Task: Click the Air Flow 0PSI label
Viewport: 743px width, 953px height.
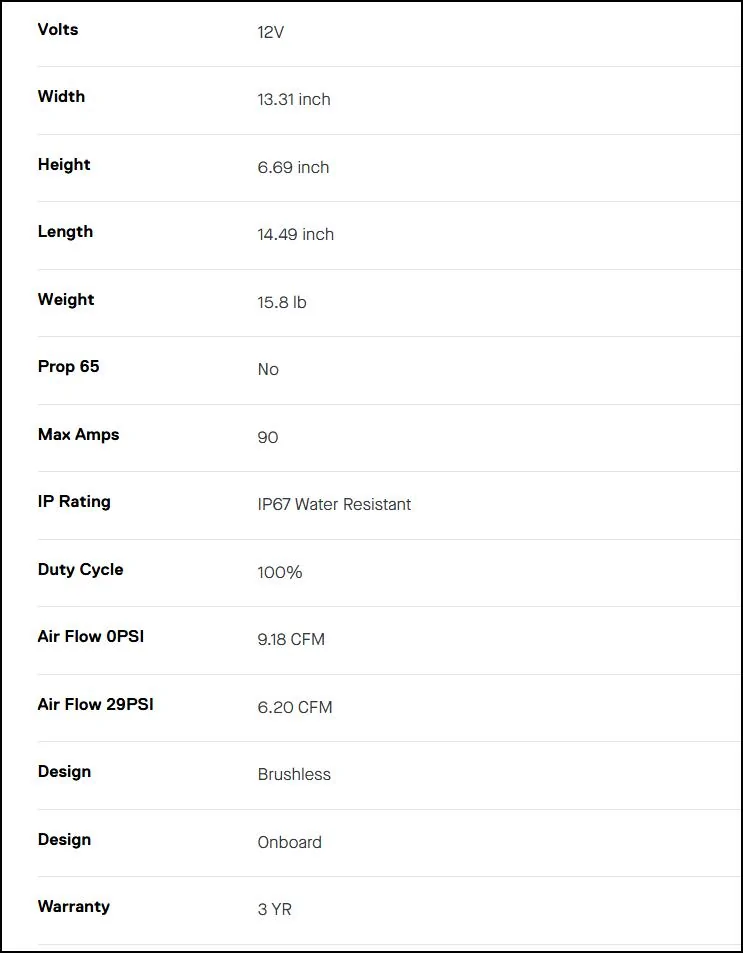Action: [91, 636]
